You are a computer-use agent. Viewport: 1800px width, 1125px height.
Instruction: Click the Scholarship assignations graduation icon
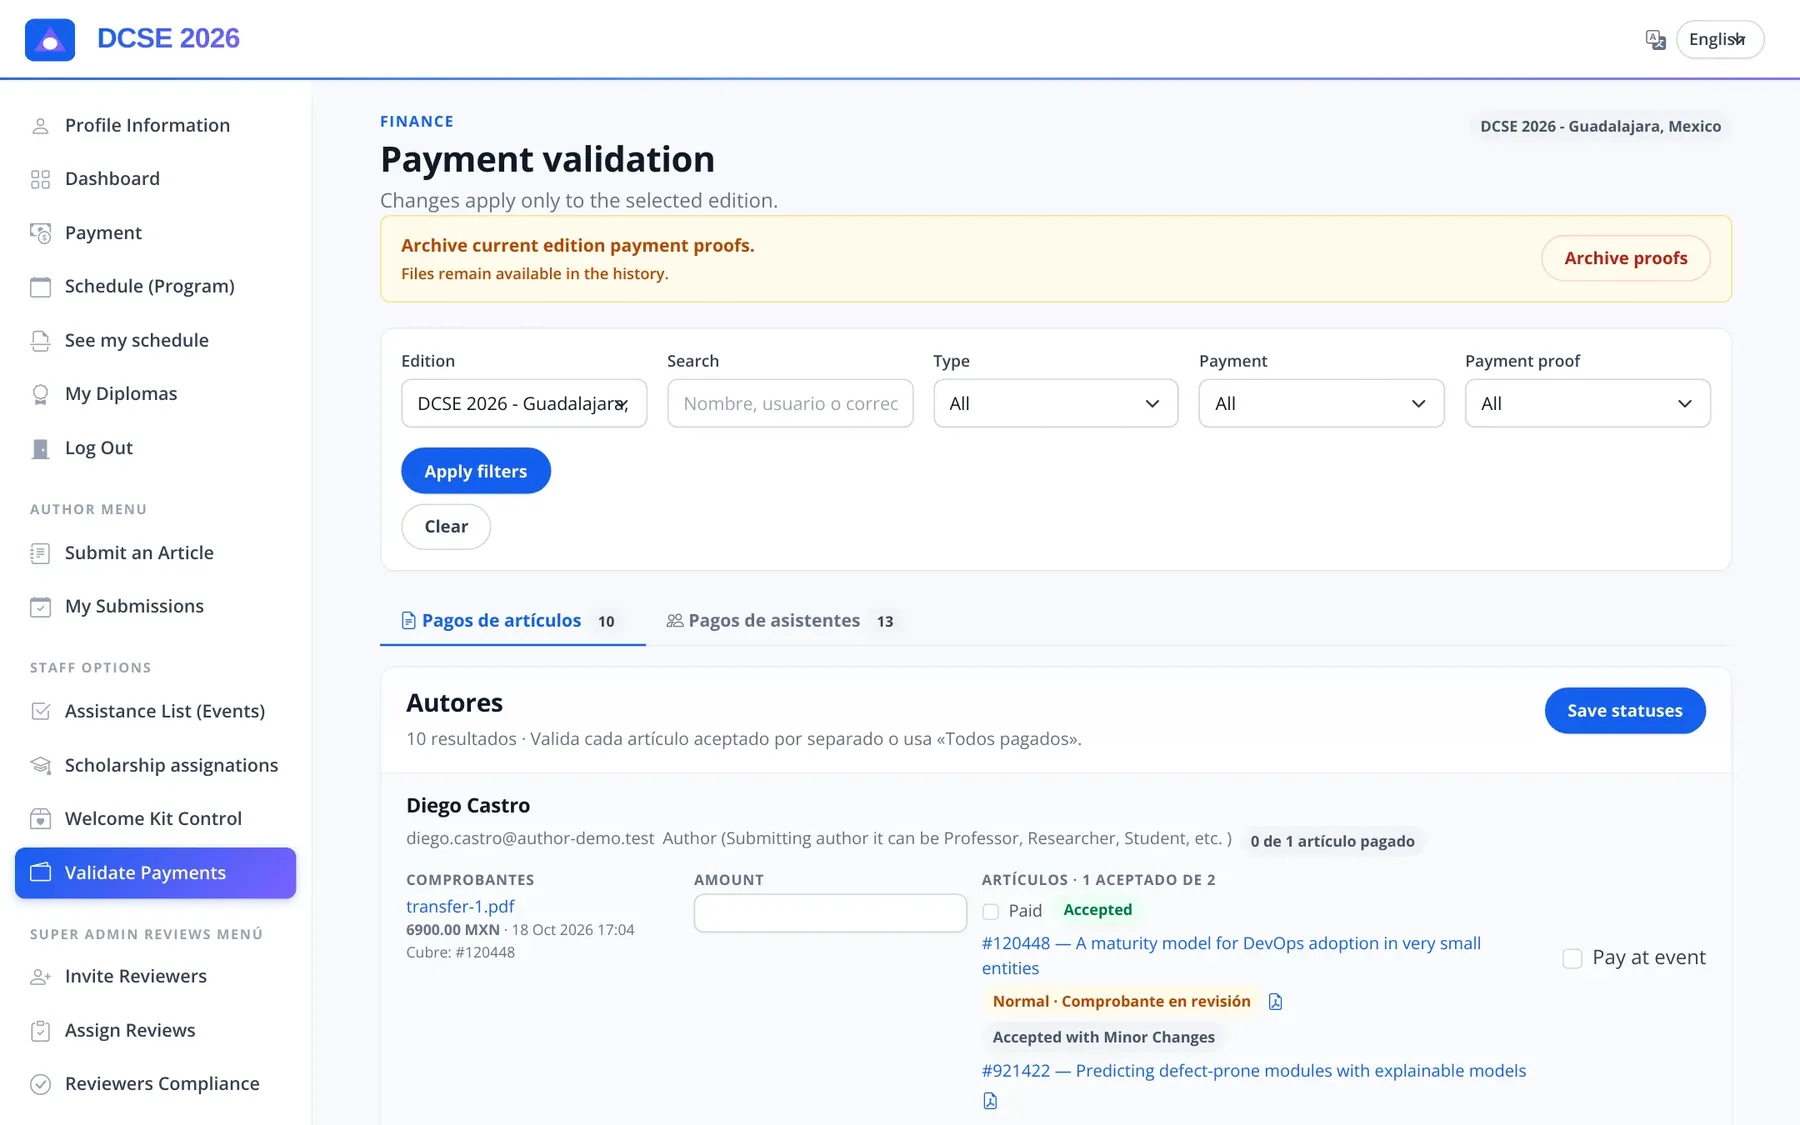point(40,765)
